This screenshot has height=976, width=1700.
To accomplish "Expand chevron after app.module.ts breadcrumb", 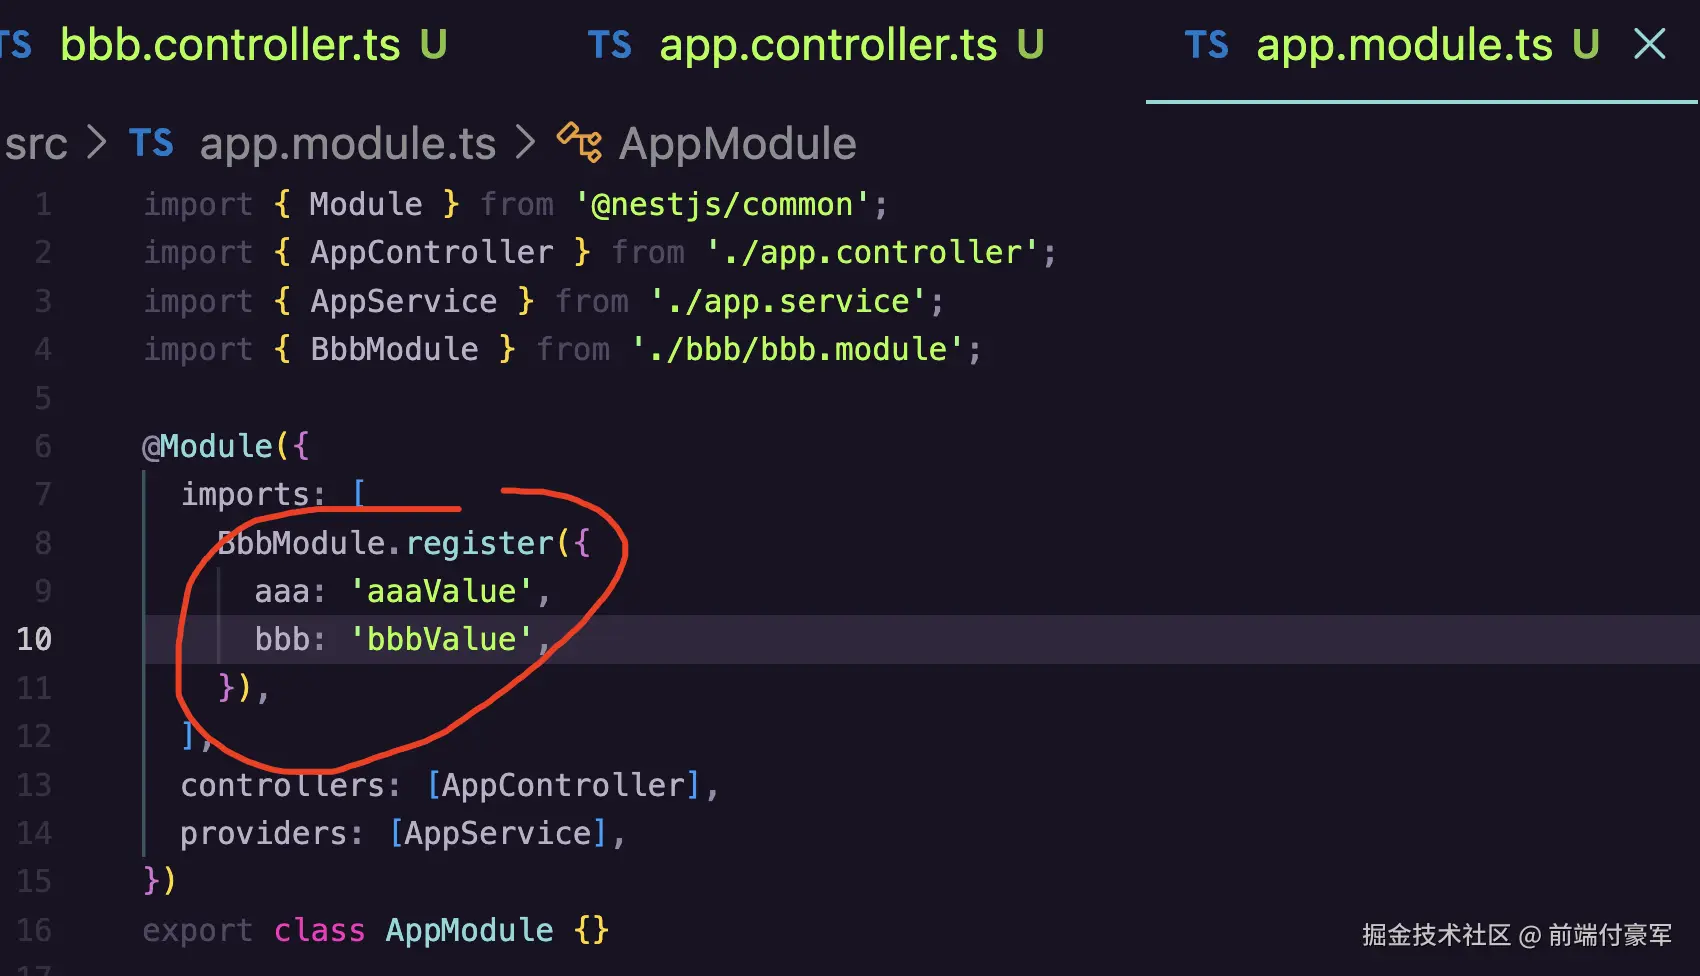I will coord(526,143).
